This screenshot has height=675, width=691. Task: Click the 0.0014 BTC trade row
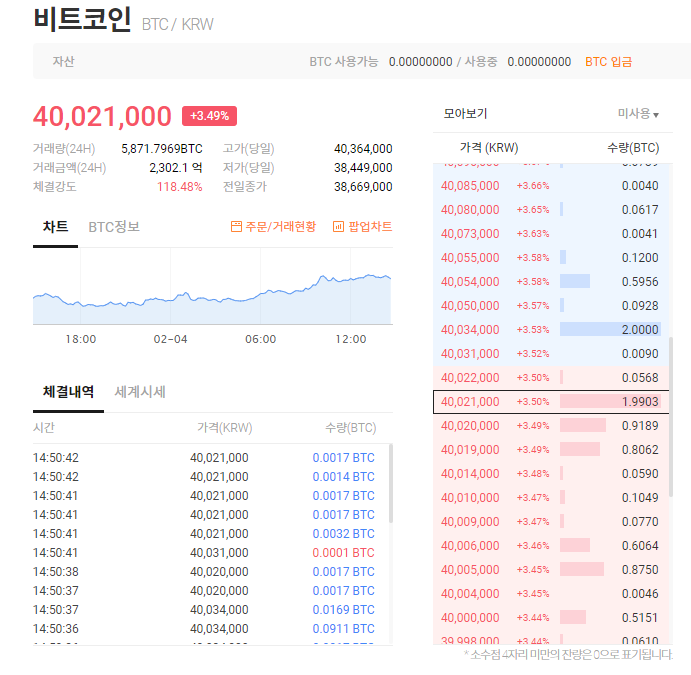pos(211,477)
